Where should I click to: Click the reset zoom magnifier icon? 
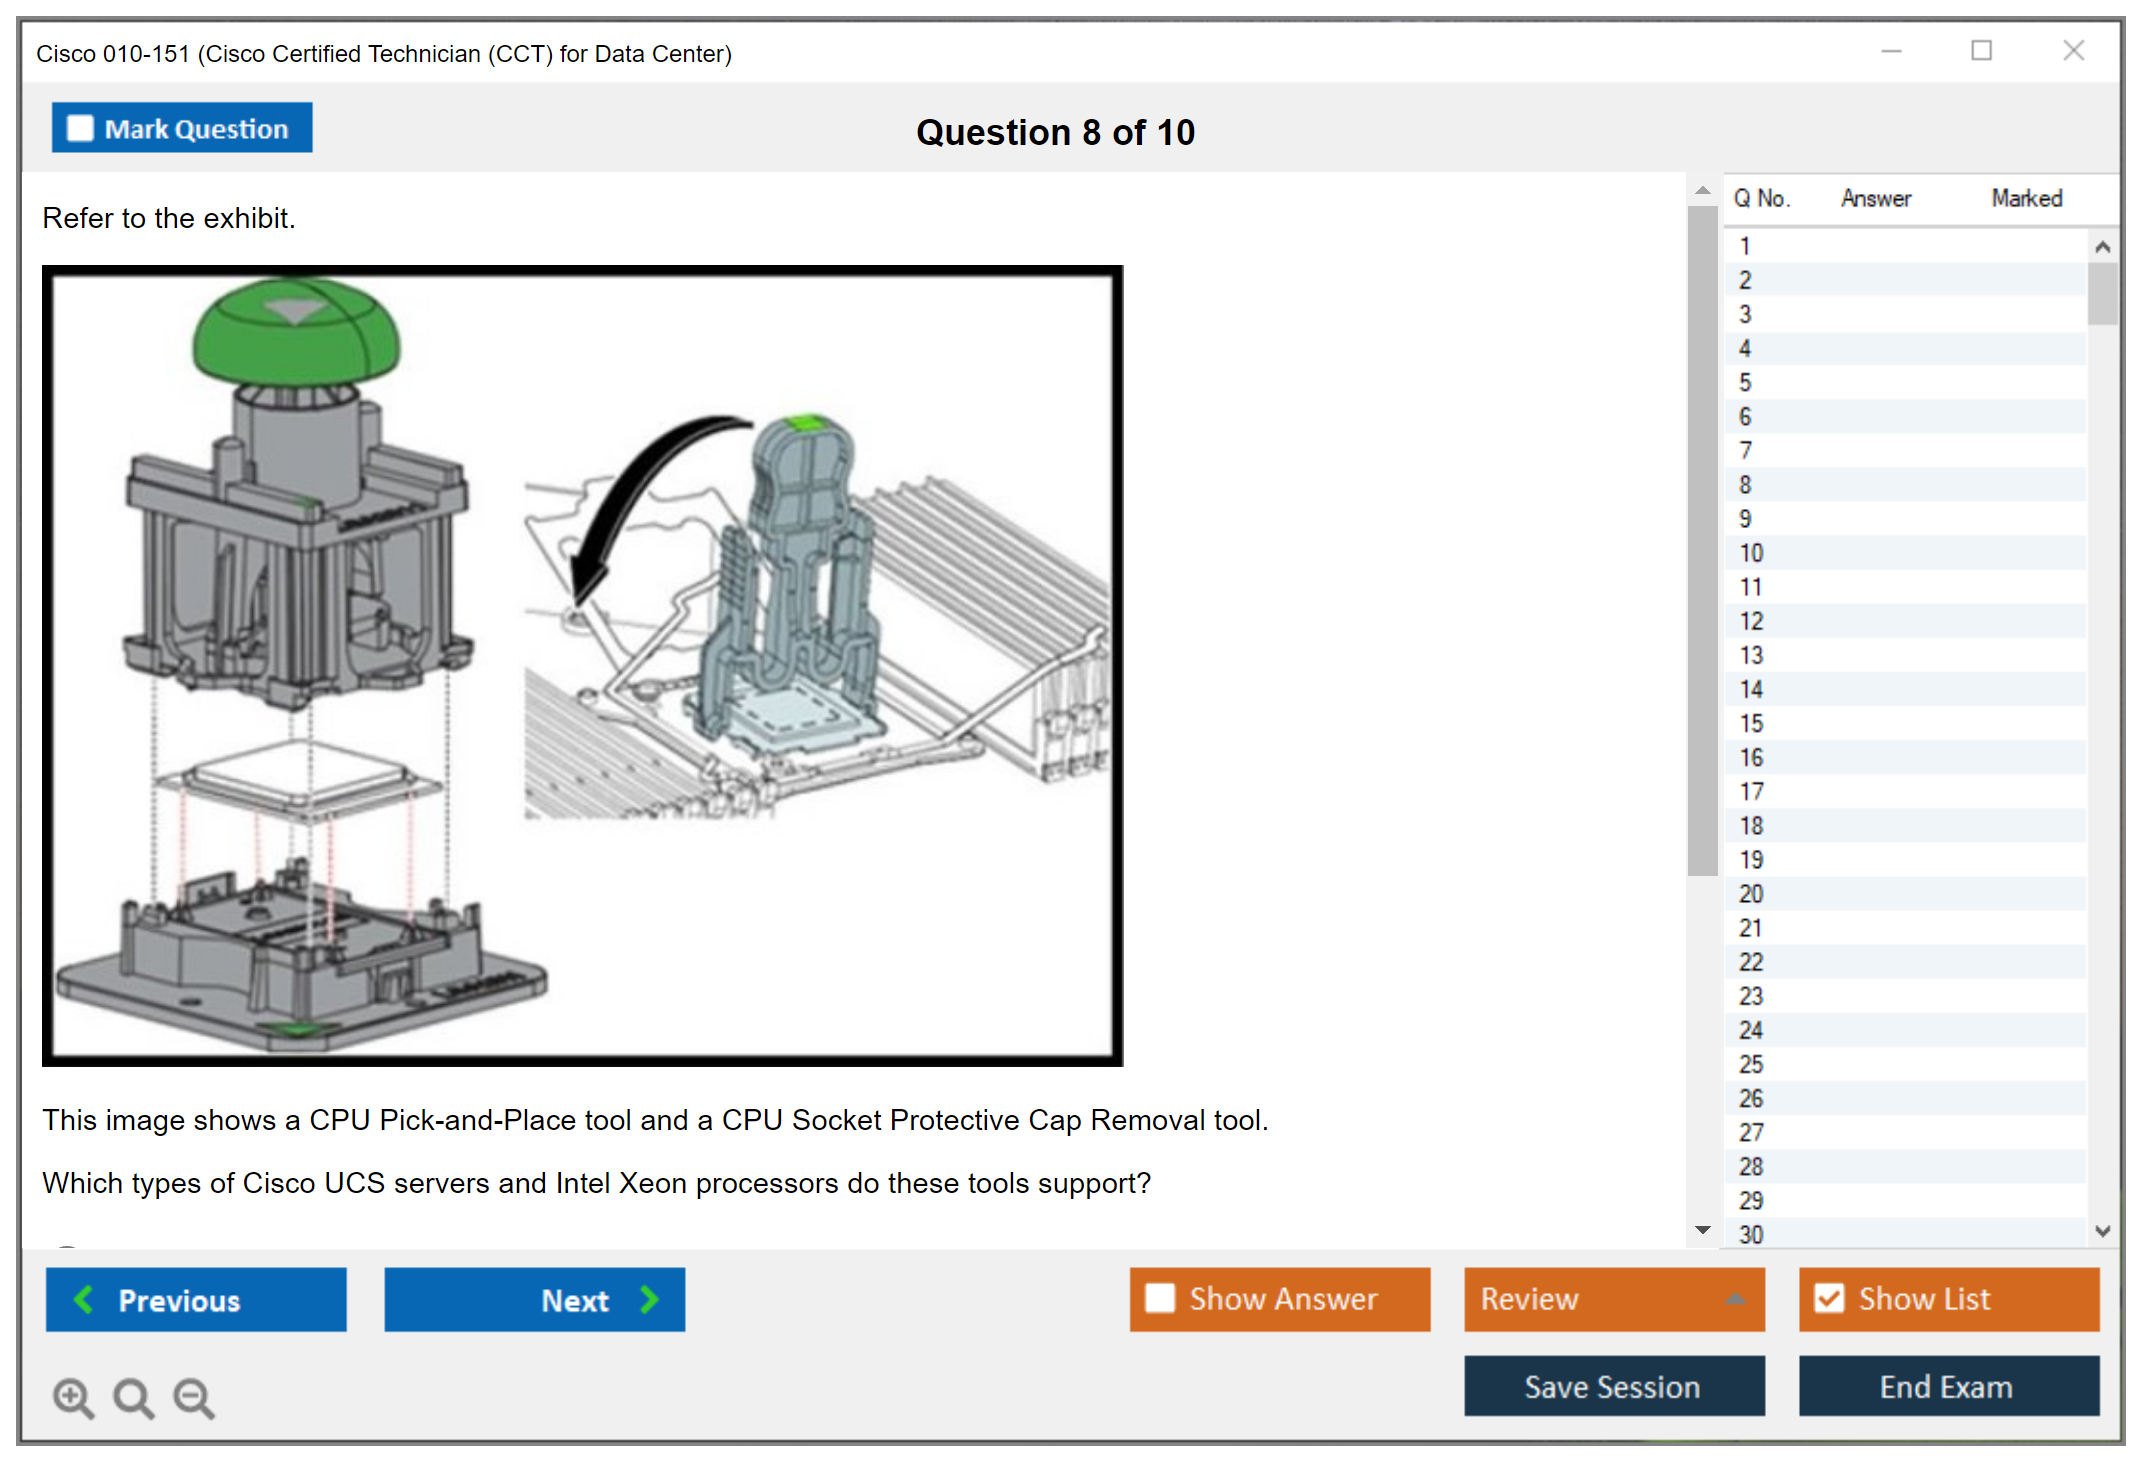point(133,1397)
